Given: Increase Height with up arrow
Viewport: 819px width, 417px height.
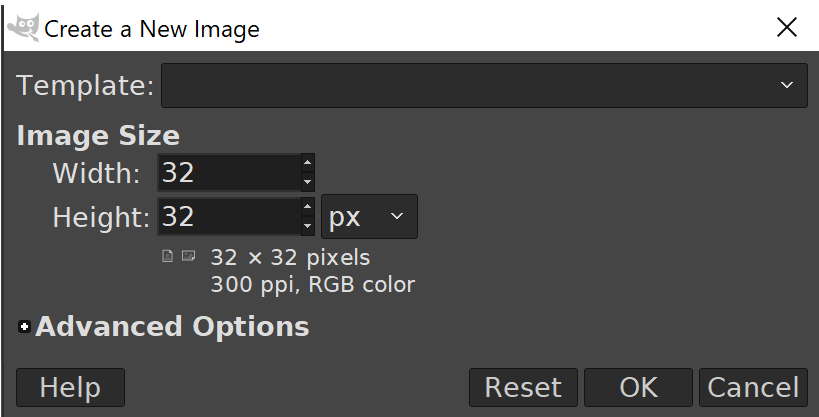Looking at the screenshot, I should pos(308,207).
